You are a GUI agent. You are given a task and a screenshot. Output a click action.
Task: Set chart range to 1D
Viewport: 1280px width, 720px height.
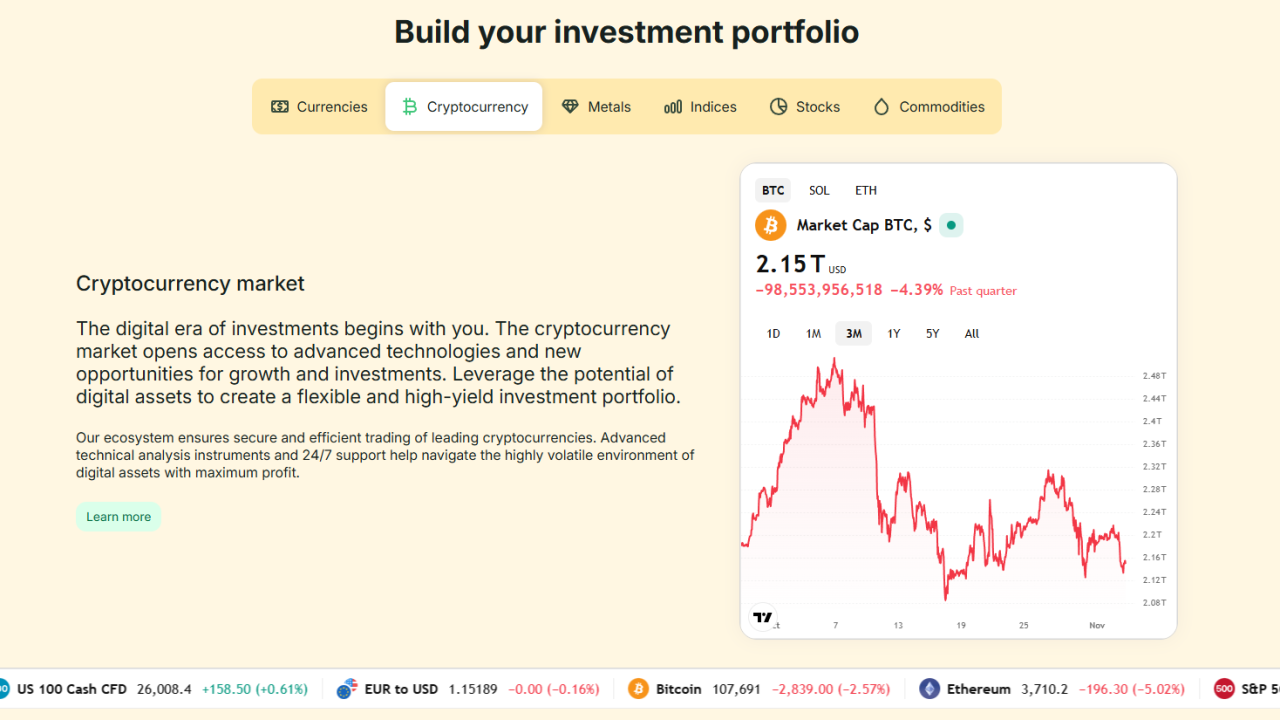coord(773,334)
